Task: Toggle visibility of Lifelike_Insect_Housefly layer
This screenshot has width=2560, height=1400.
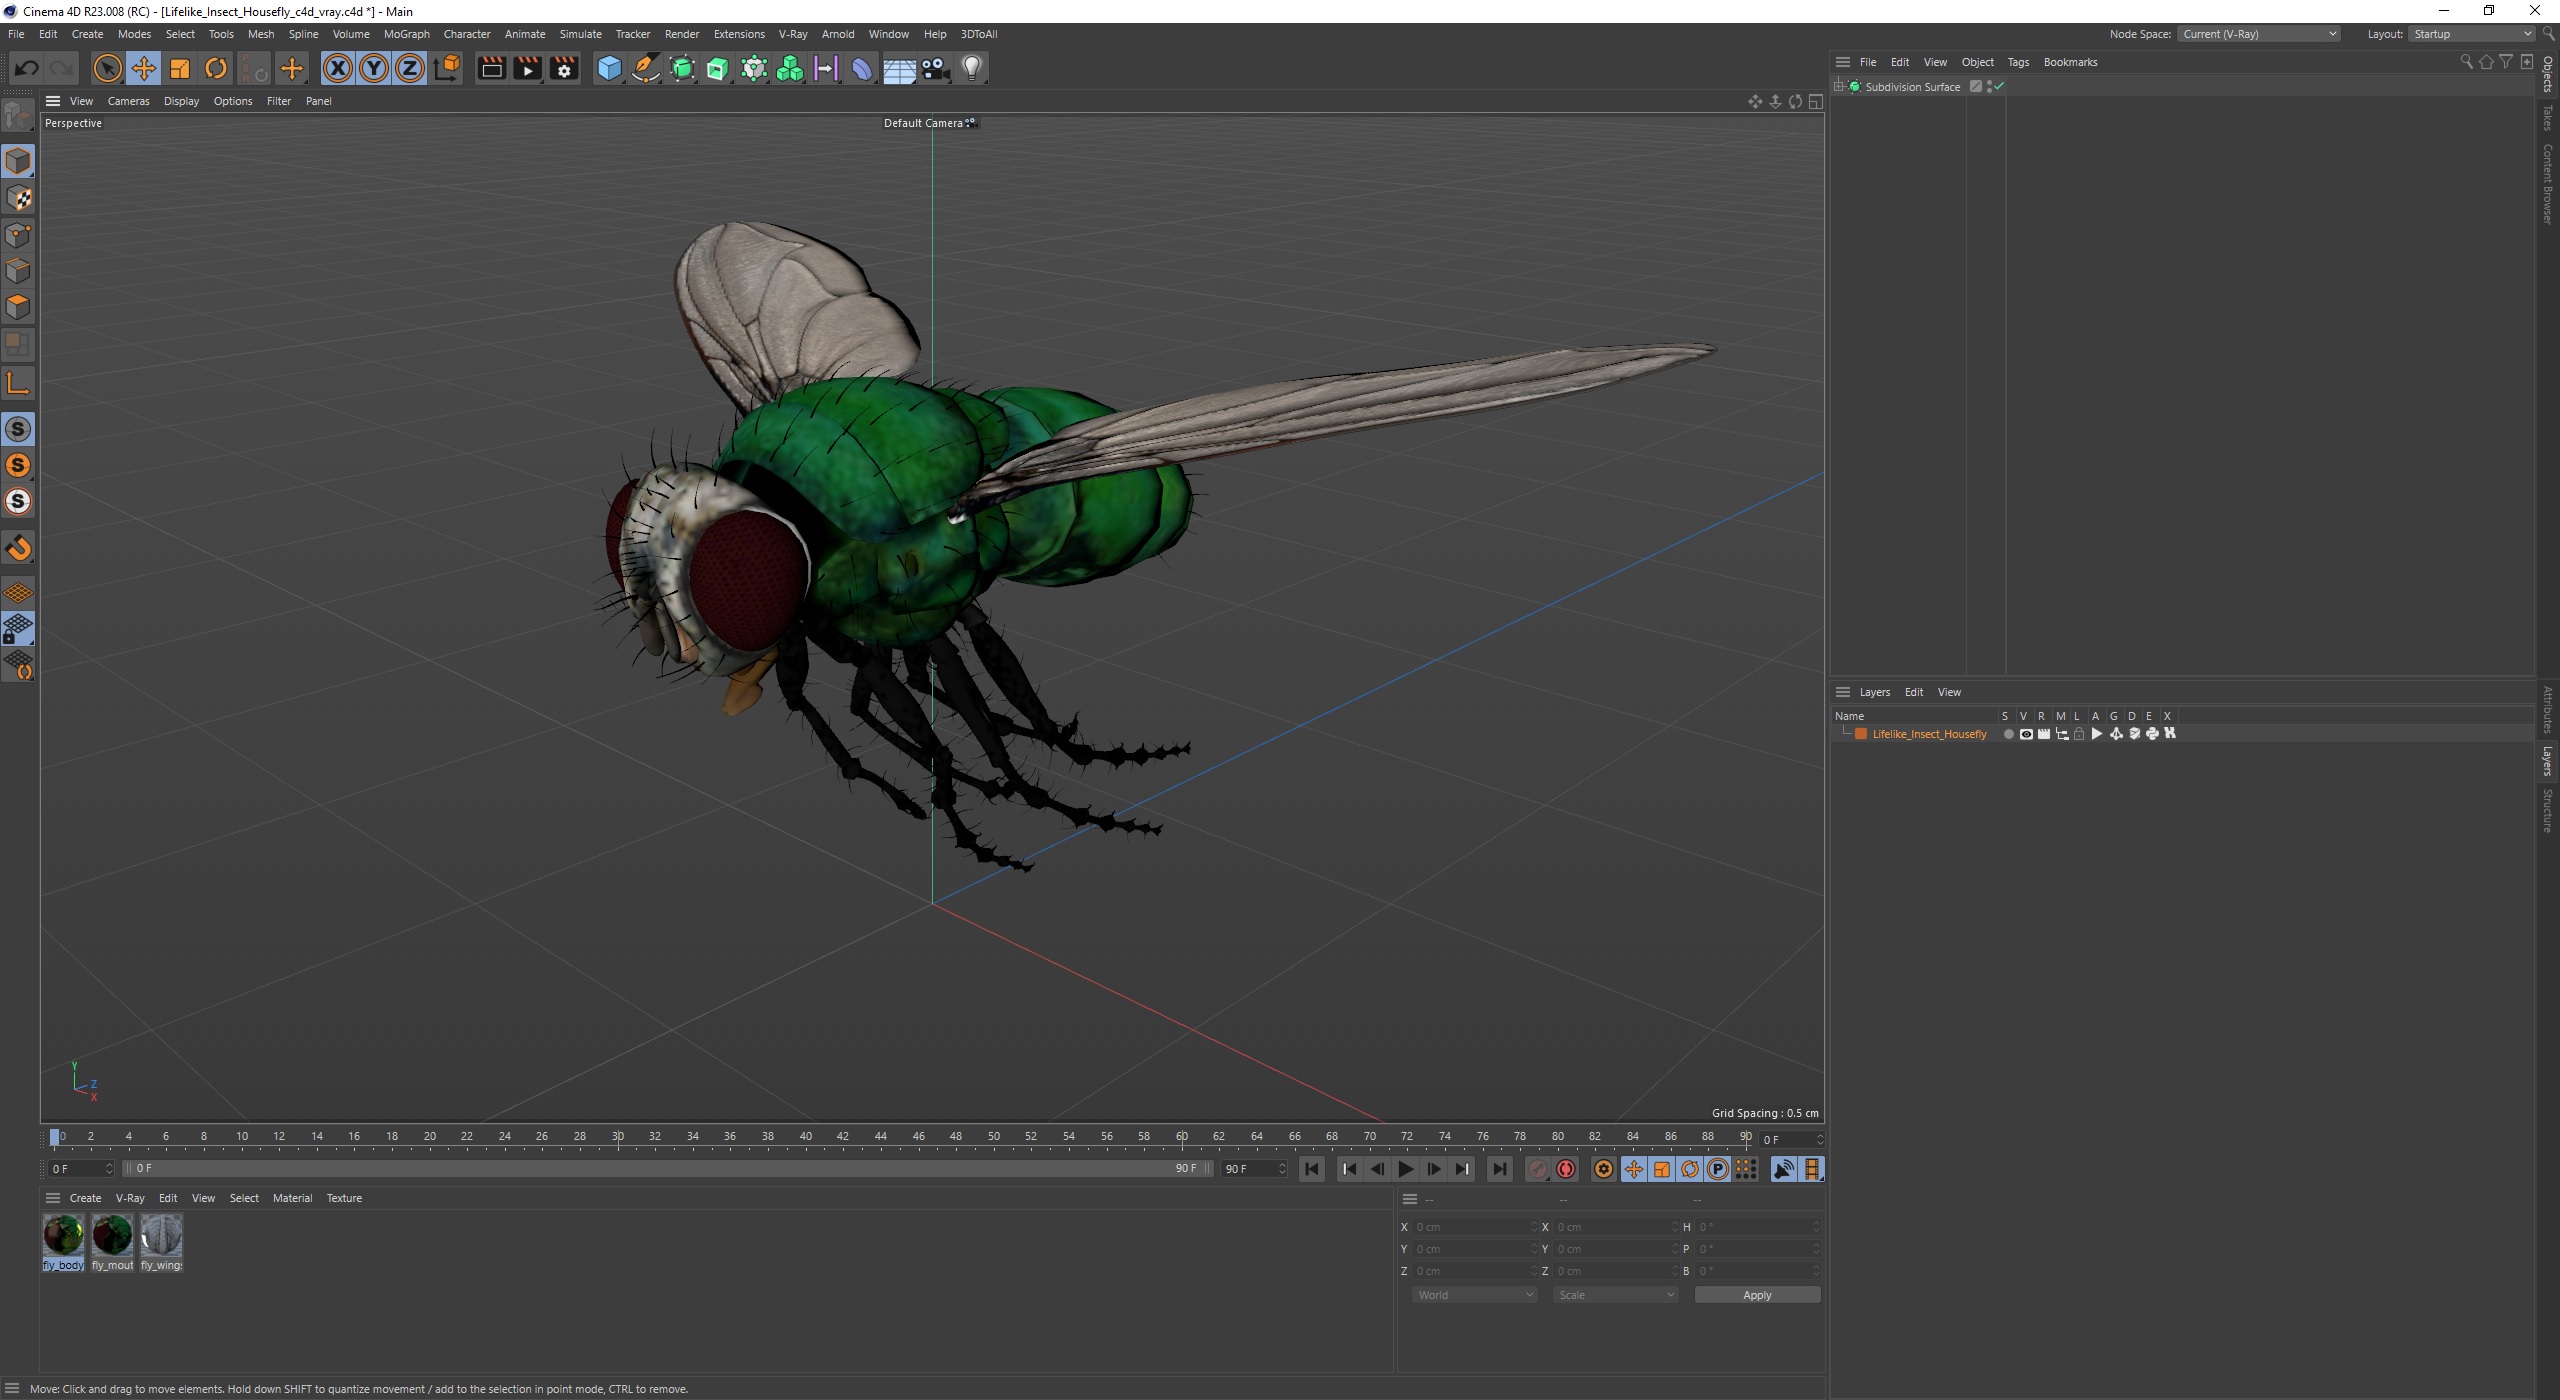Action: (x=2026, y=733)
